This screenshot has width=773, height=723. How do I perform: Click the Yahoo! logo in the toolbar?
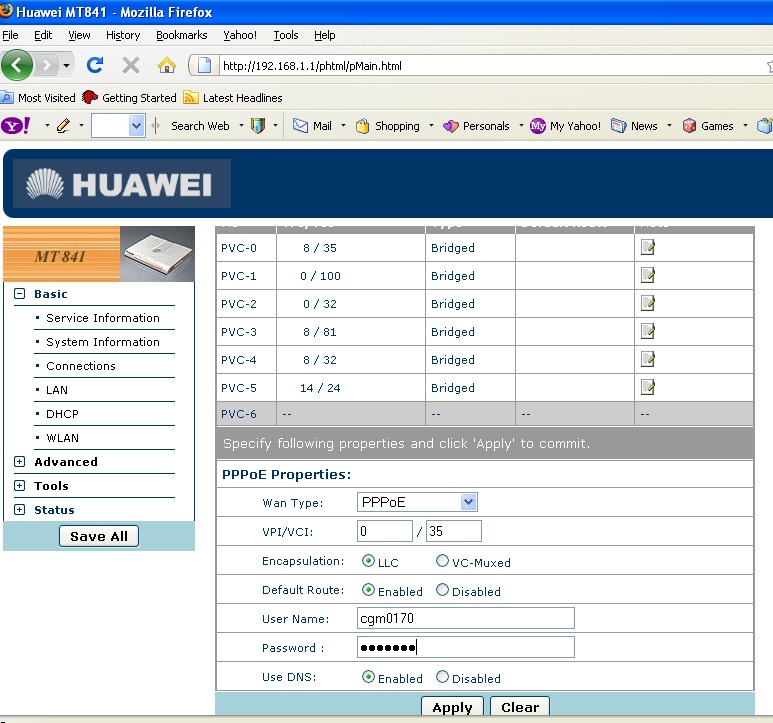coord(16,126)
